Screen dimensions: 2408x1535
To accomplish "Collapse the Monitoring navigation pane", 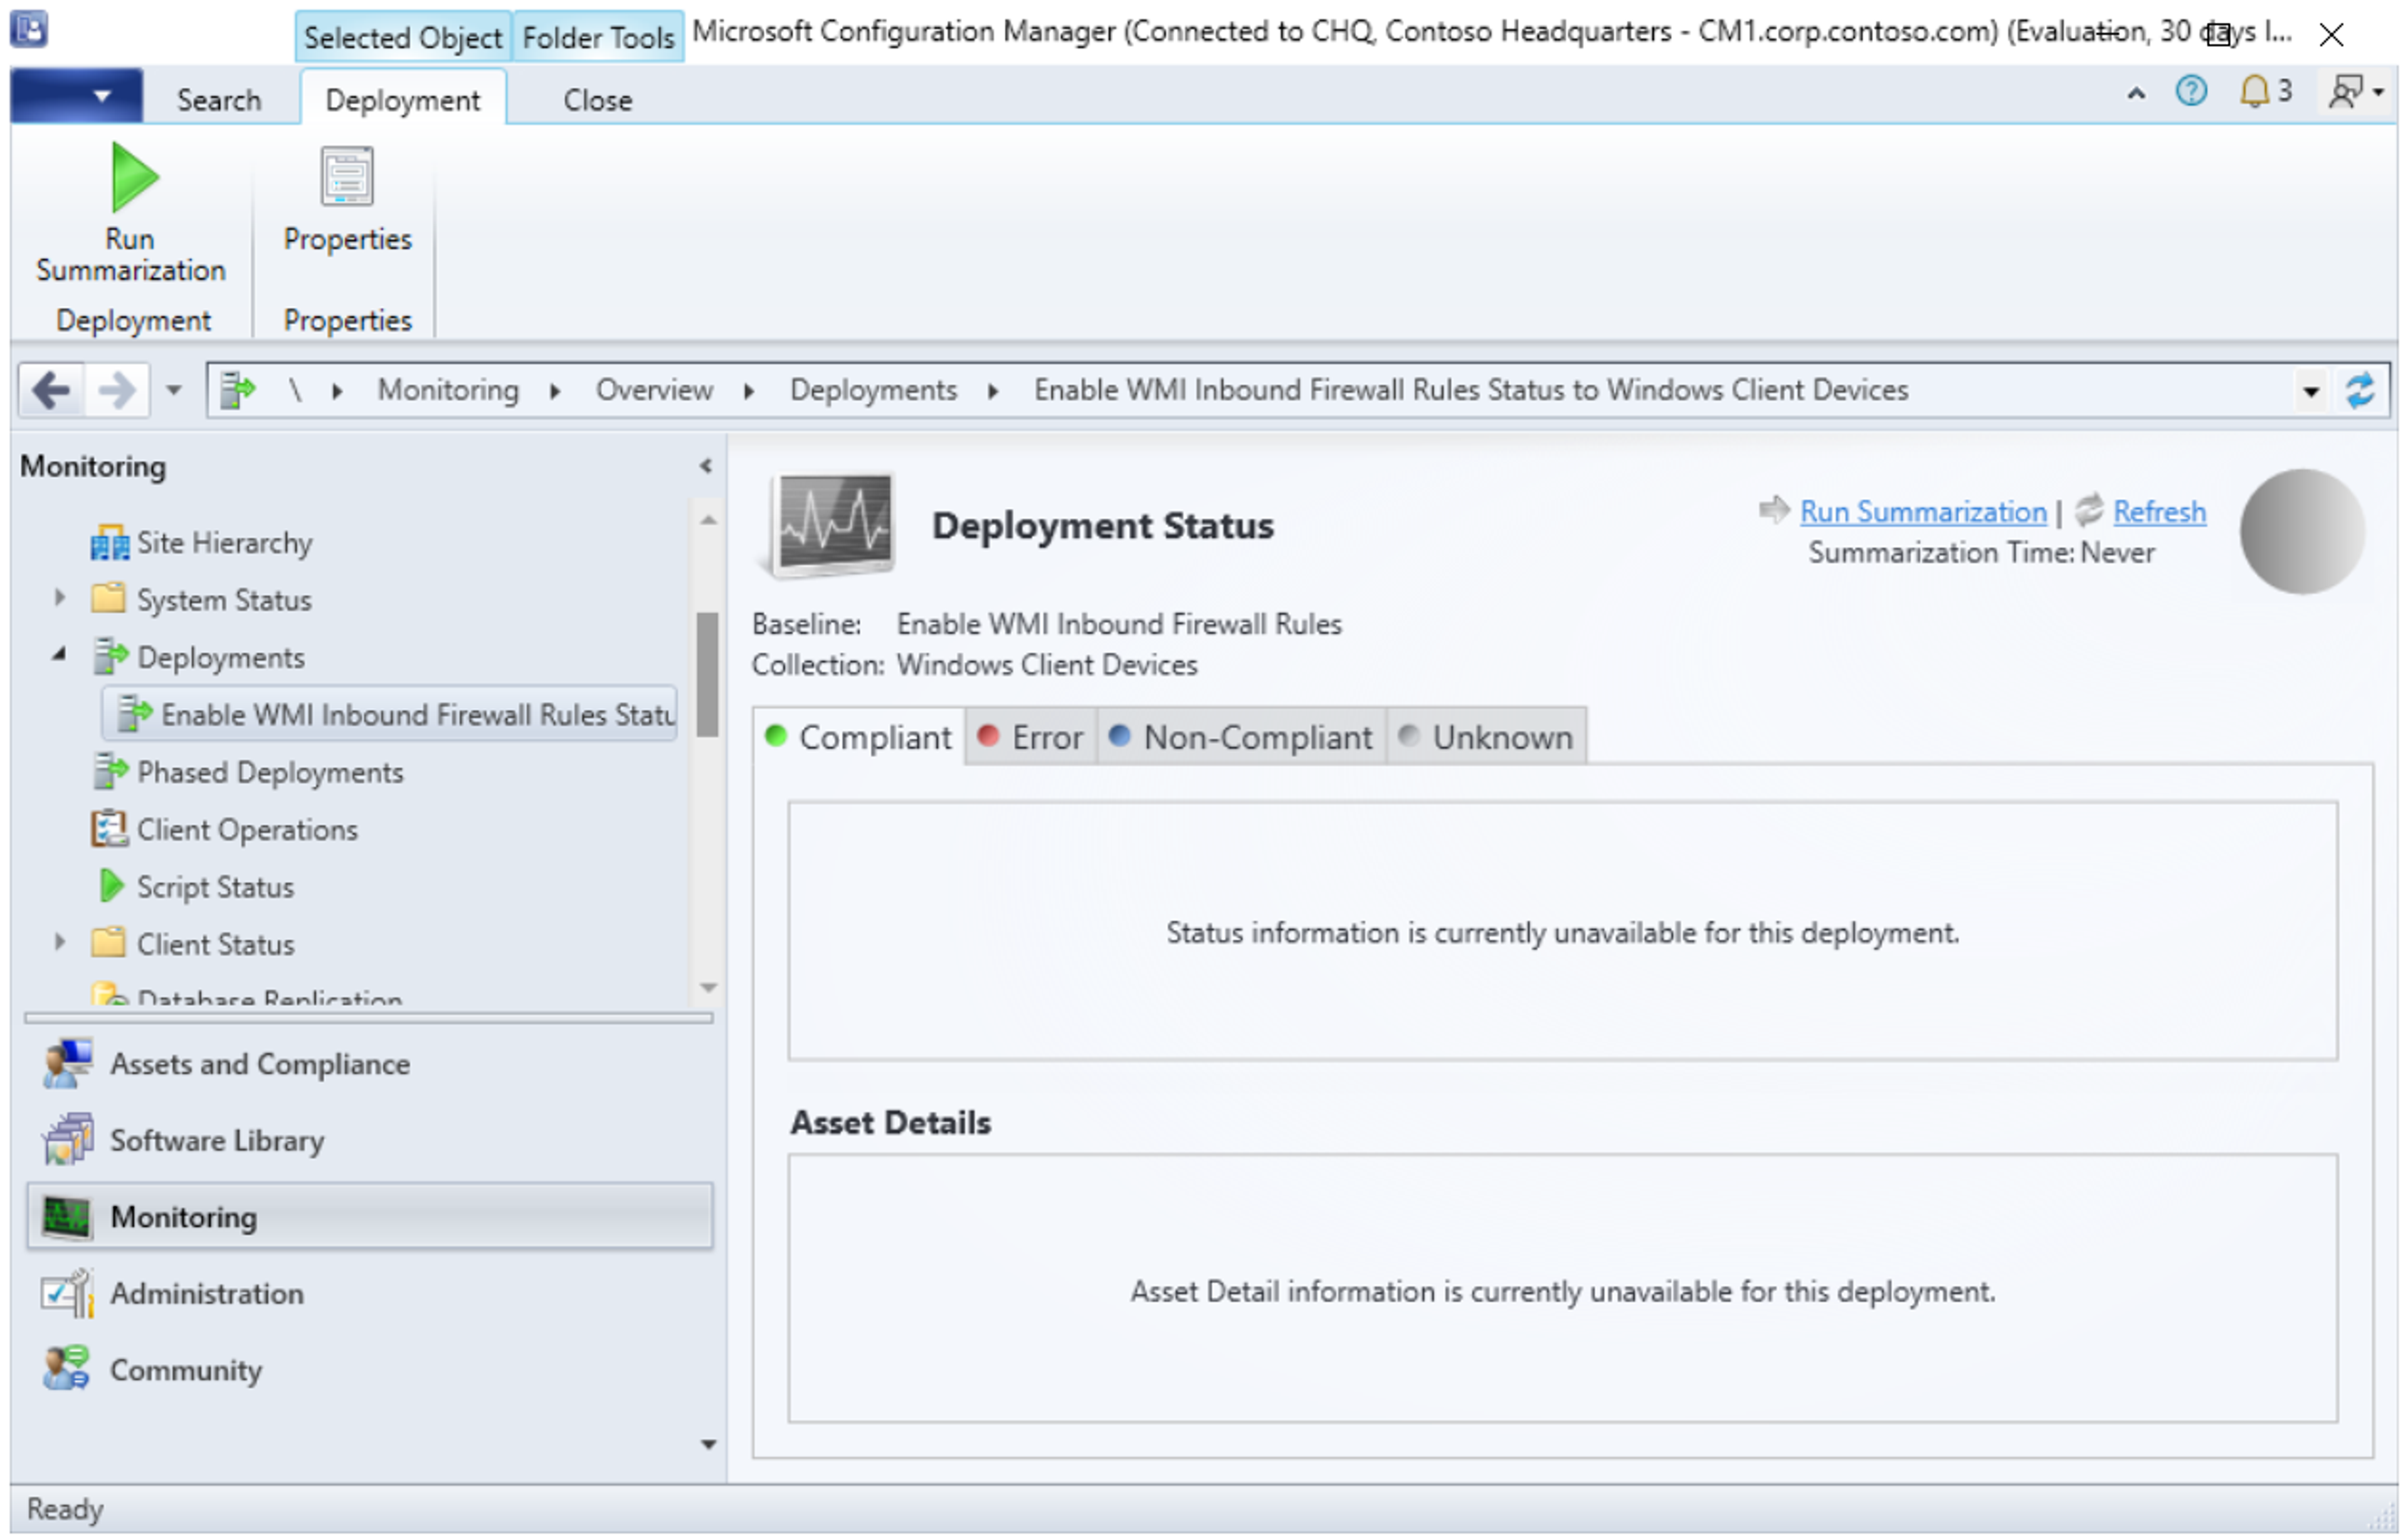I will pos(705,466).
